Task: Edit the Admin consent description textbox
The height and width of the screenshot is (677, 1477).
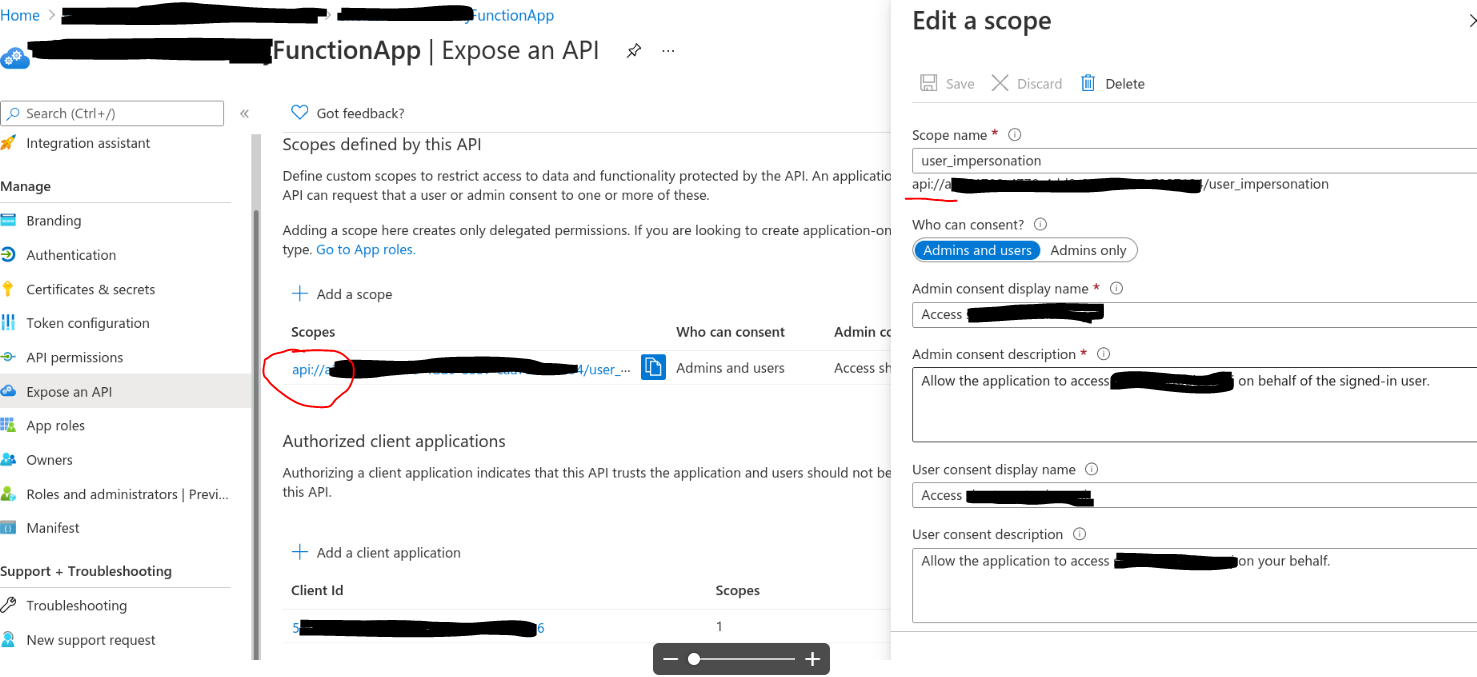Action: [x=1194, y=405]
